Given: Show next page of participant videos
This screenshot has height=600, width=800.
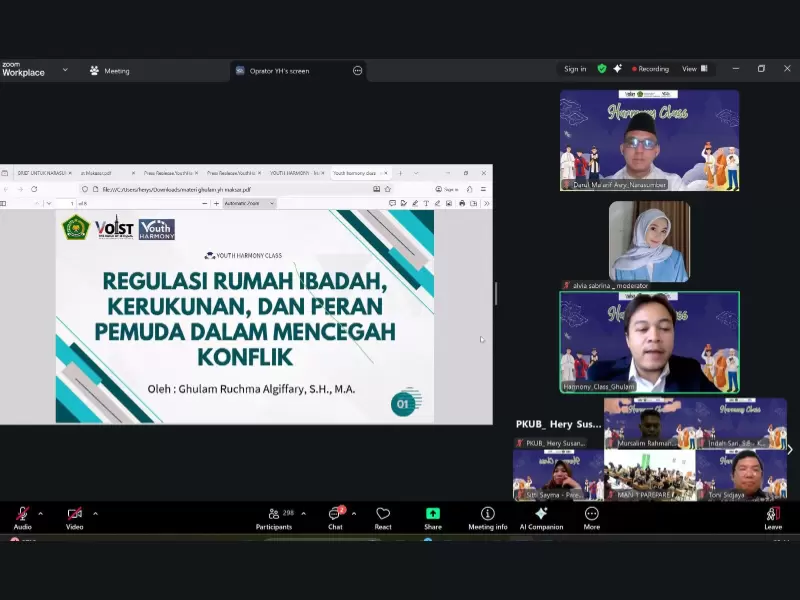Looking at the screenshot, I should [789, 450].
